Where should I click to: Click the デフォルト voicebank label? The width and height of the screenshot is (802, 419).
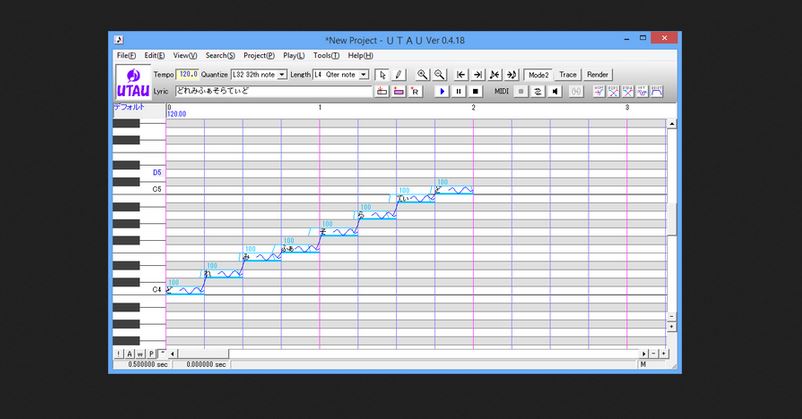(129, 107)
